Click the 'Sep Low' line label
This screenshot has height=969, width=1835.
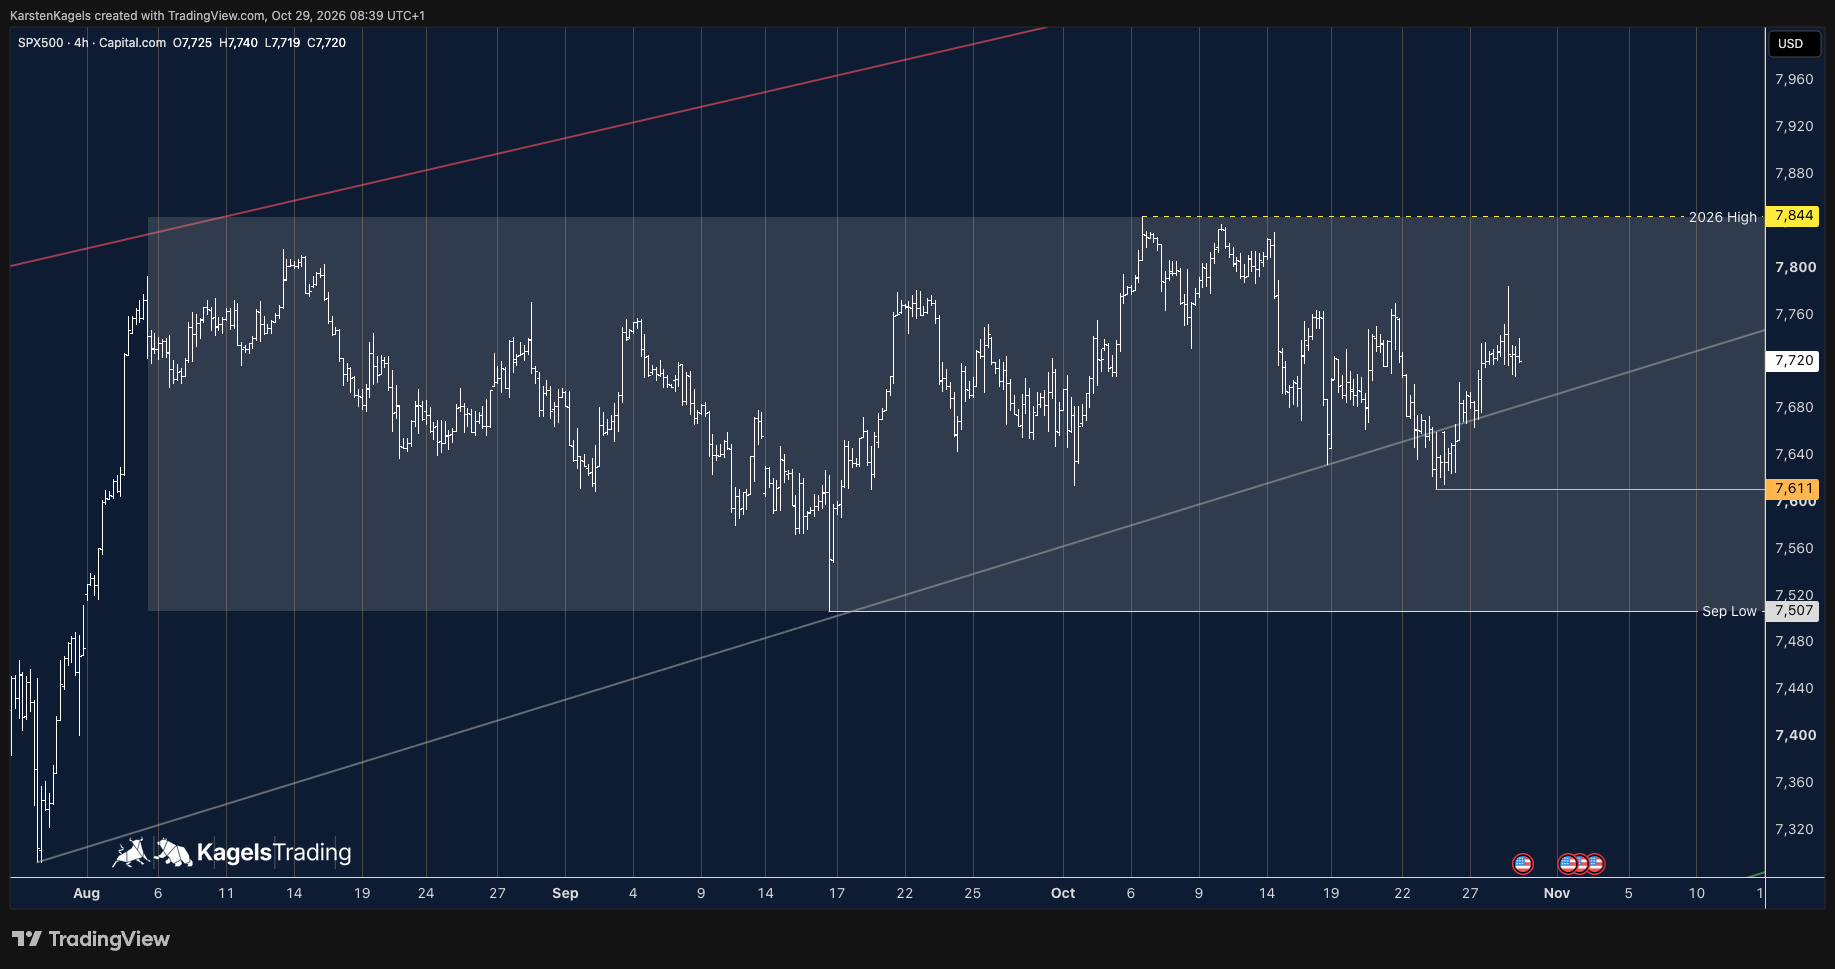1729,611
